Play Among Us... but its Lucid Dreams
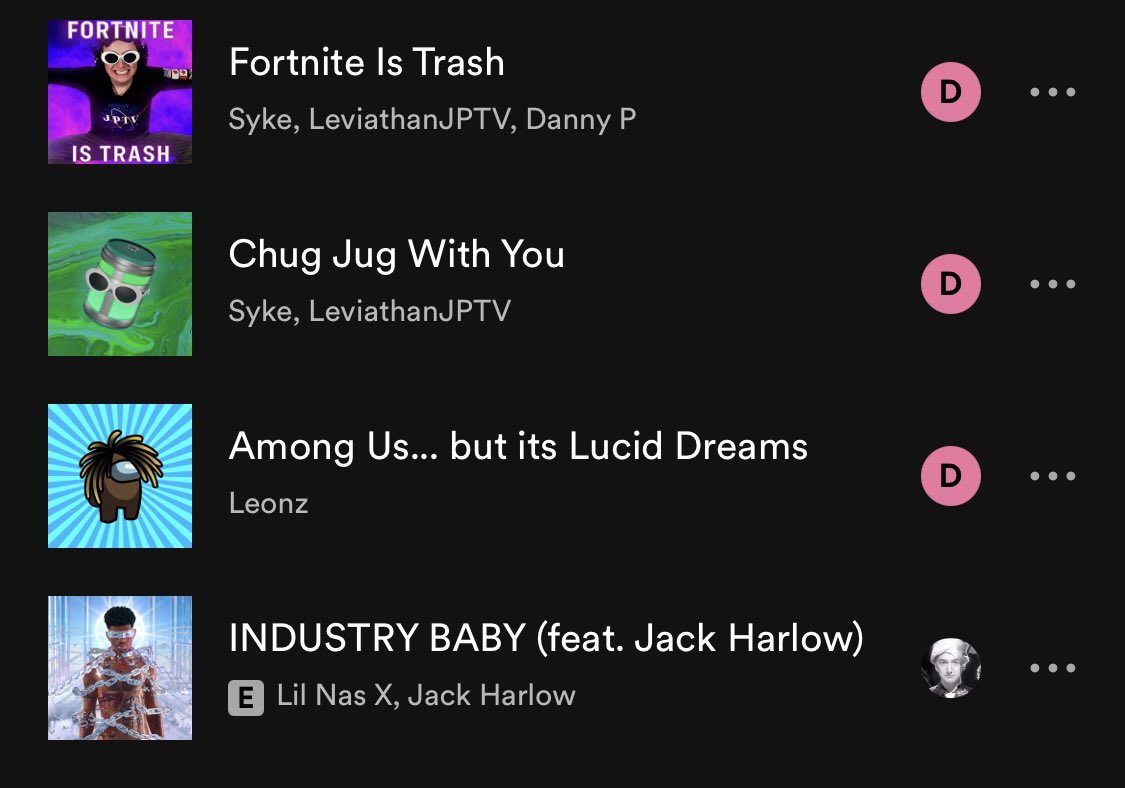The height and width of the screenshot is (788, 1125). tap(518, 446)
